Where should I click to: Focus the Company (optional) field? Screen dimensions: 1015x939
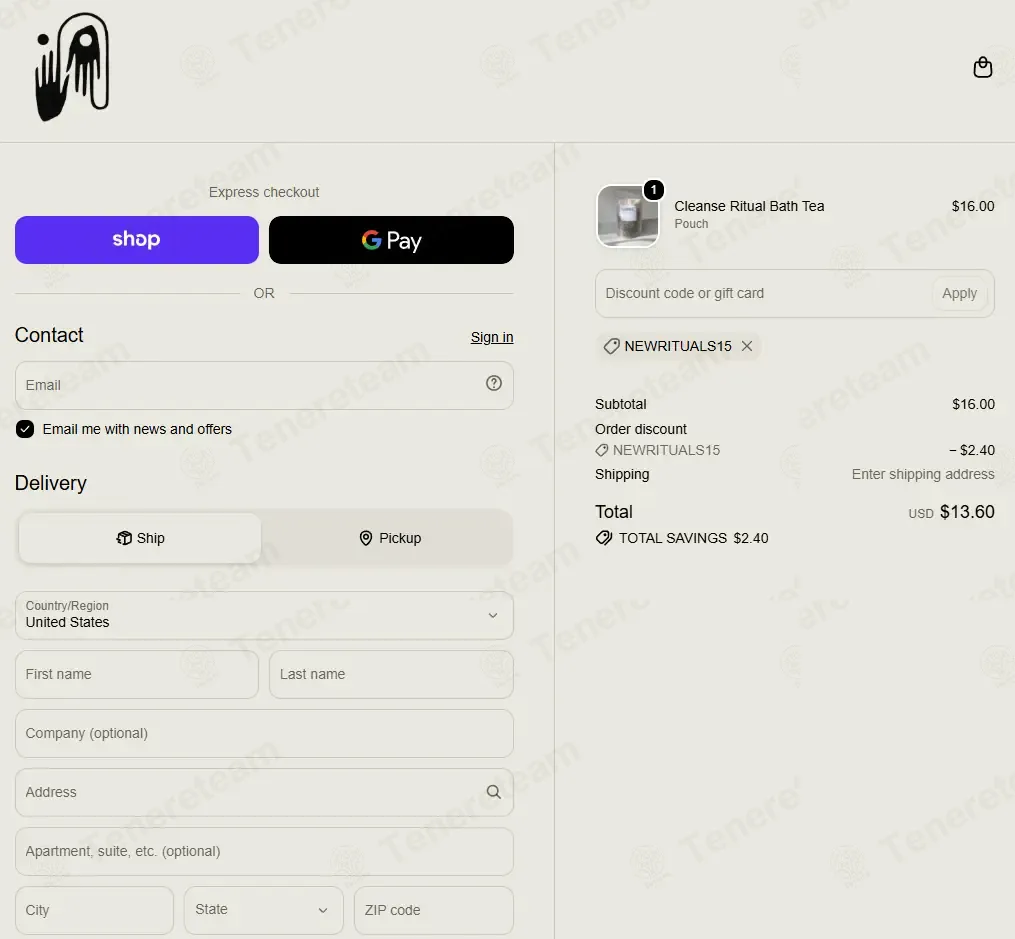click(x=264, y=733)
